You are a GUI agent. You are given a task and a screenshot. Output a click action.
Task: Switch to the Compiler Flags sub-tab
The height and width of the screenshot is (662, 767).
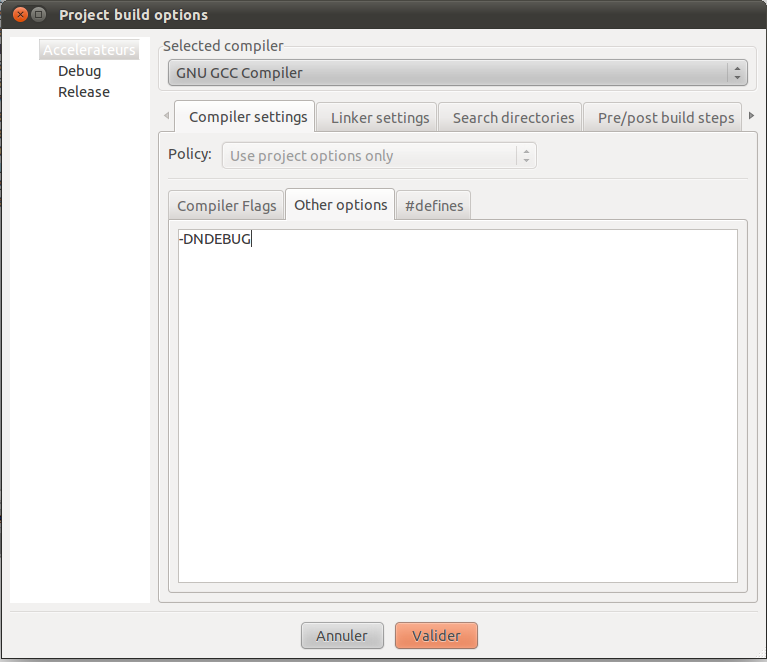[226, 206]
